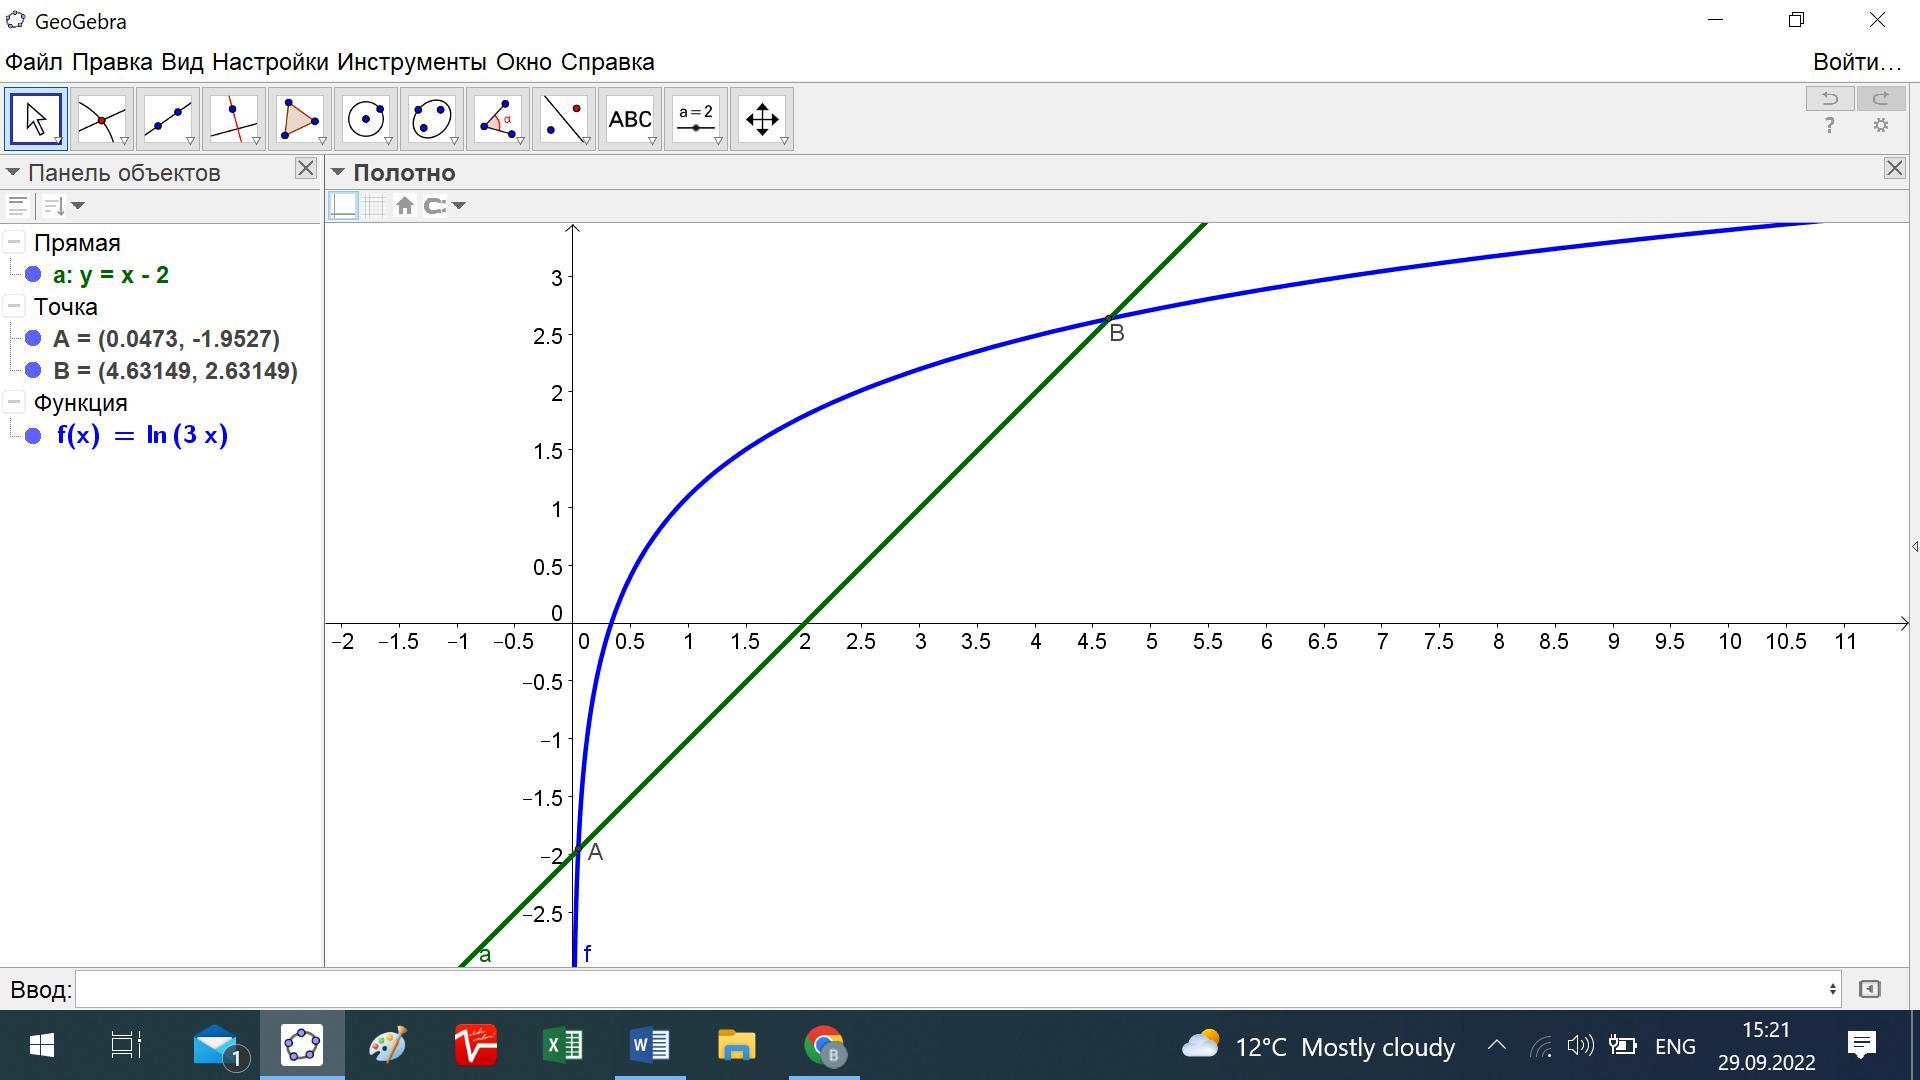
Task: Select the Slider a=2 tool
Action: click(695, 120)
